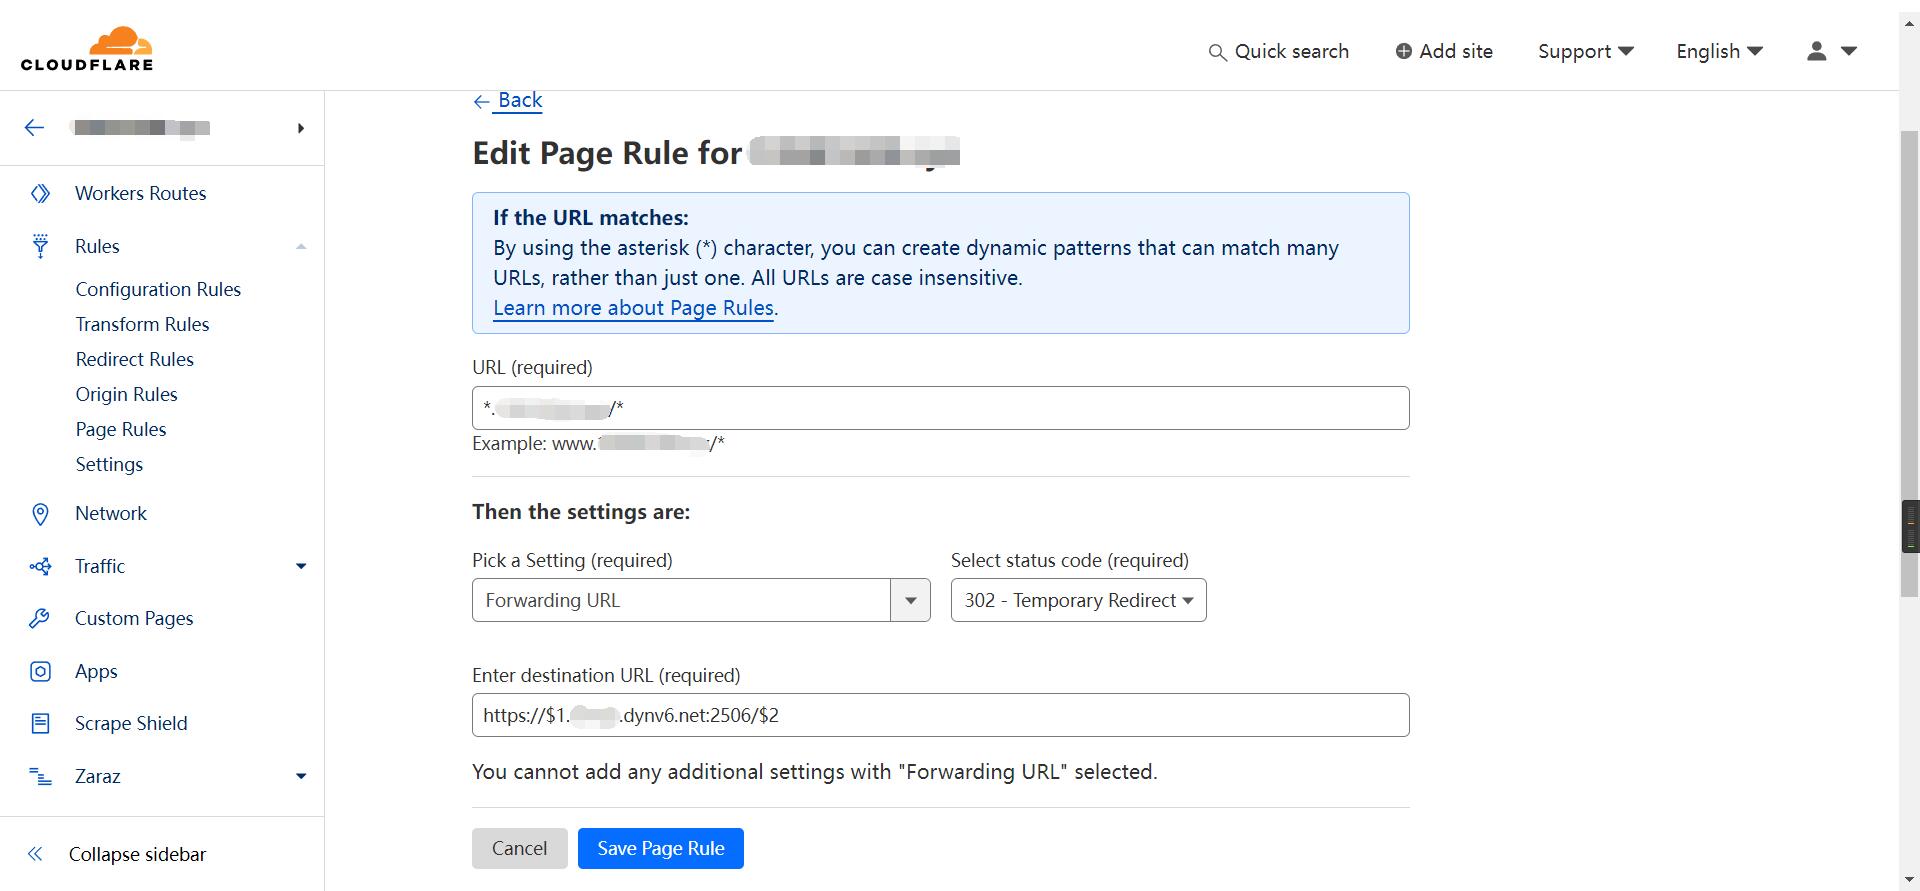Click the Scrape Shield document icon
This screenshot has height=891, width=1920.
tap(40, 724)
